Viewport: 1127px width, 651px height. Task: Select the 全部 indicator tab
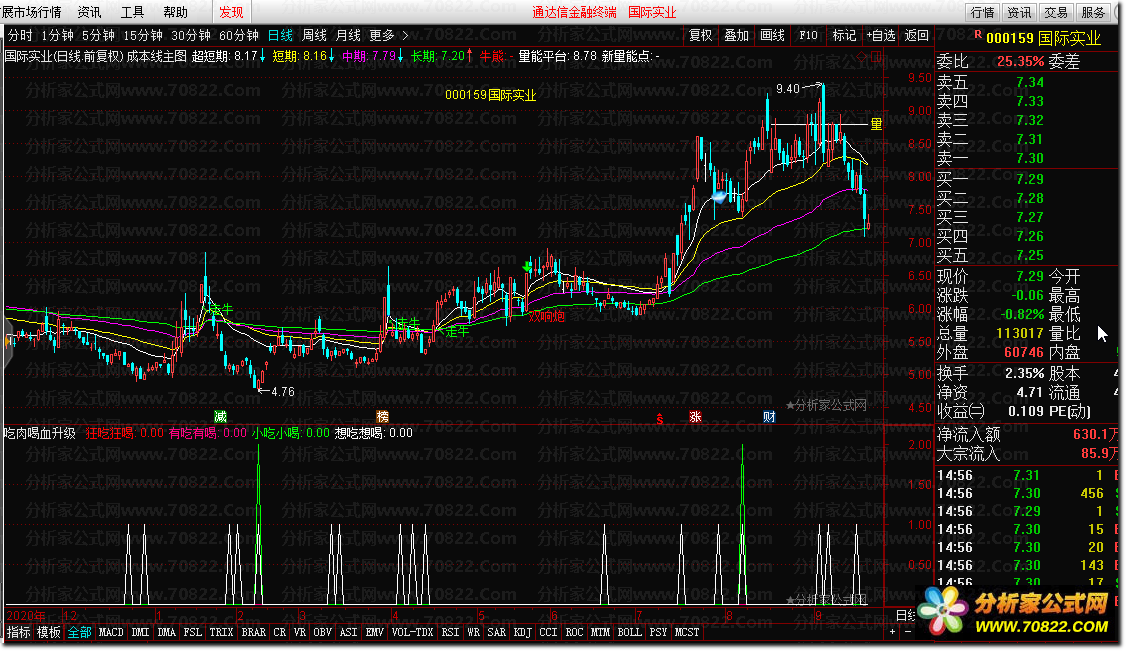click(x=80, y=632)
